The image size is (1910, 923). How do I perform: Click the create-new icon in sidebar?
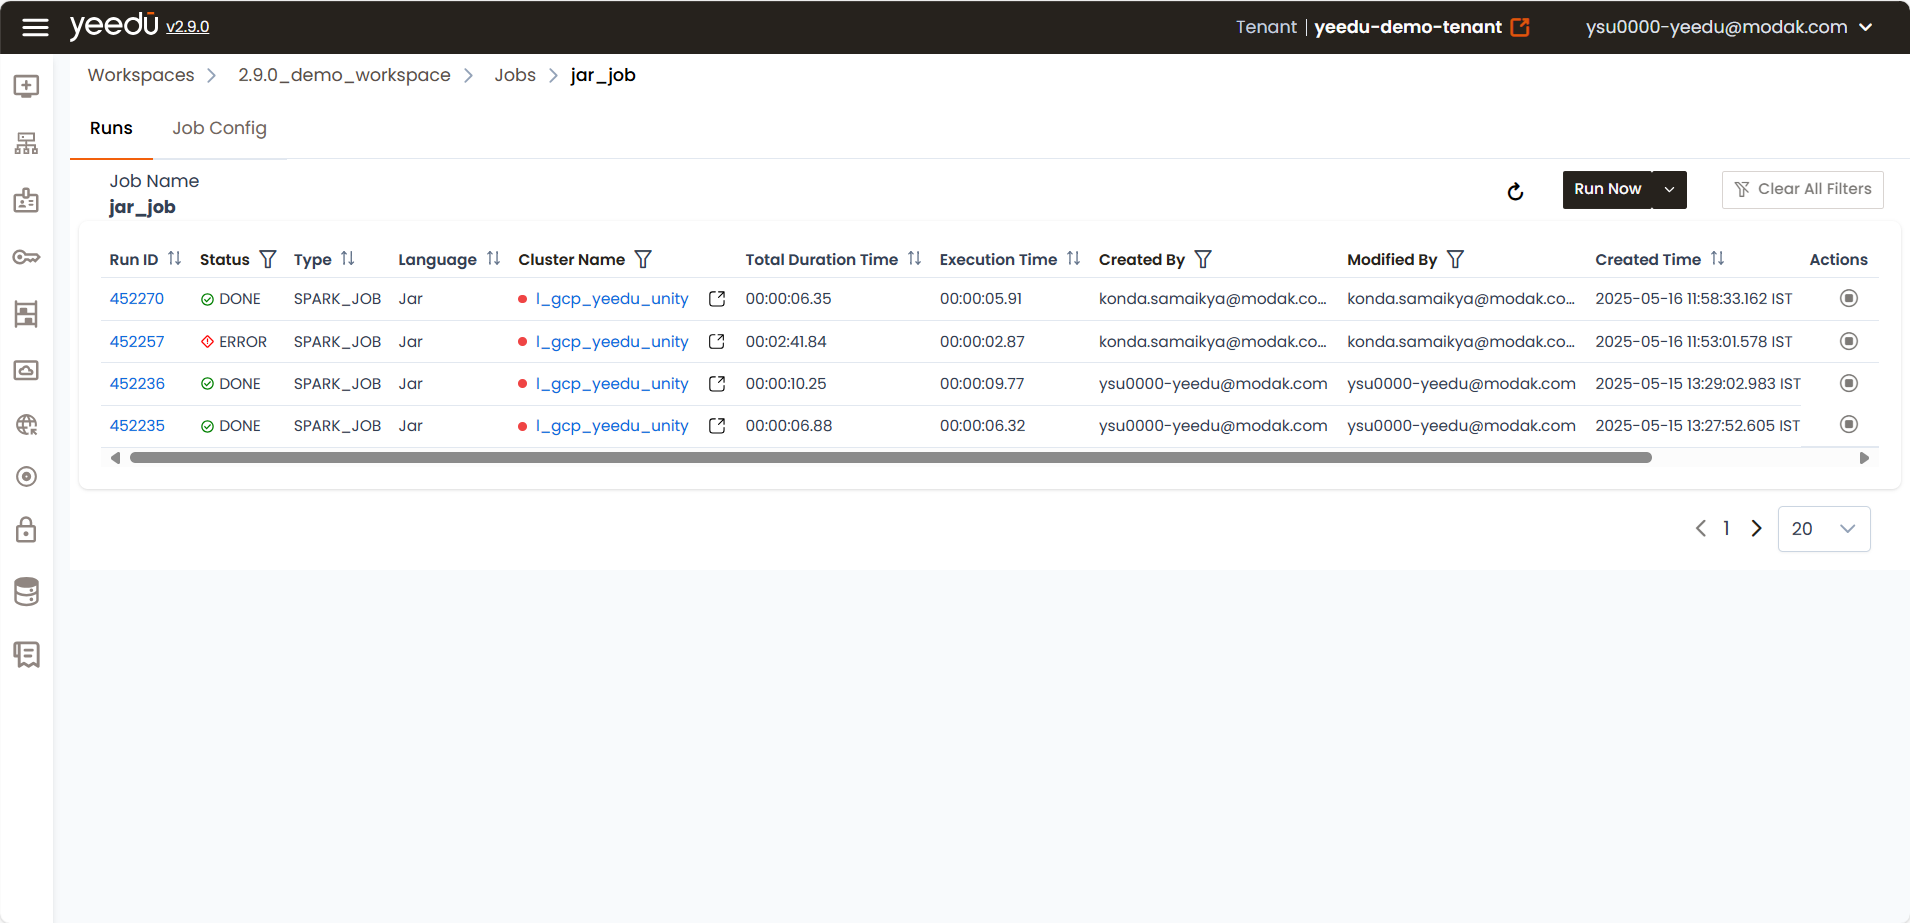27,86
